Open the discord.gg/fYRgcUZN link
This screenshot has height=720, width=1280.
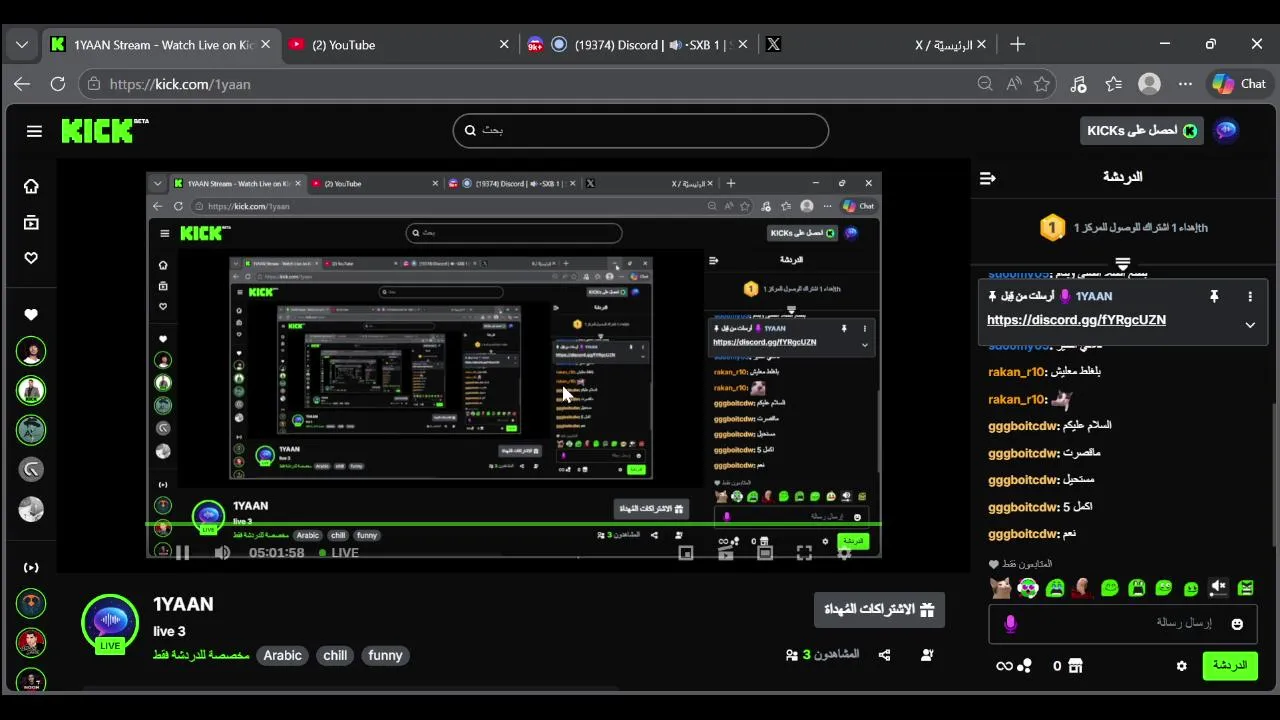(1076, 320)
